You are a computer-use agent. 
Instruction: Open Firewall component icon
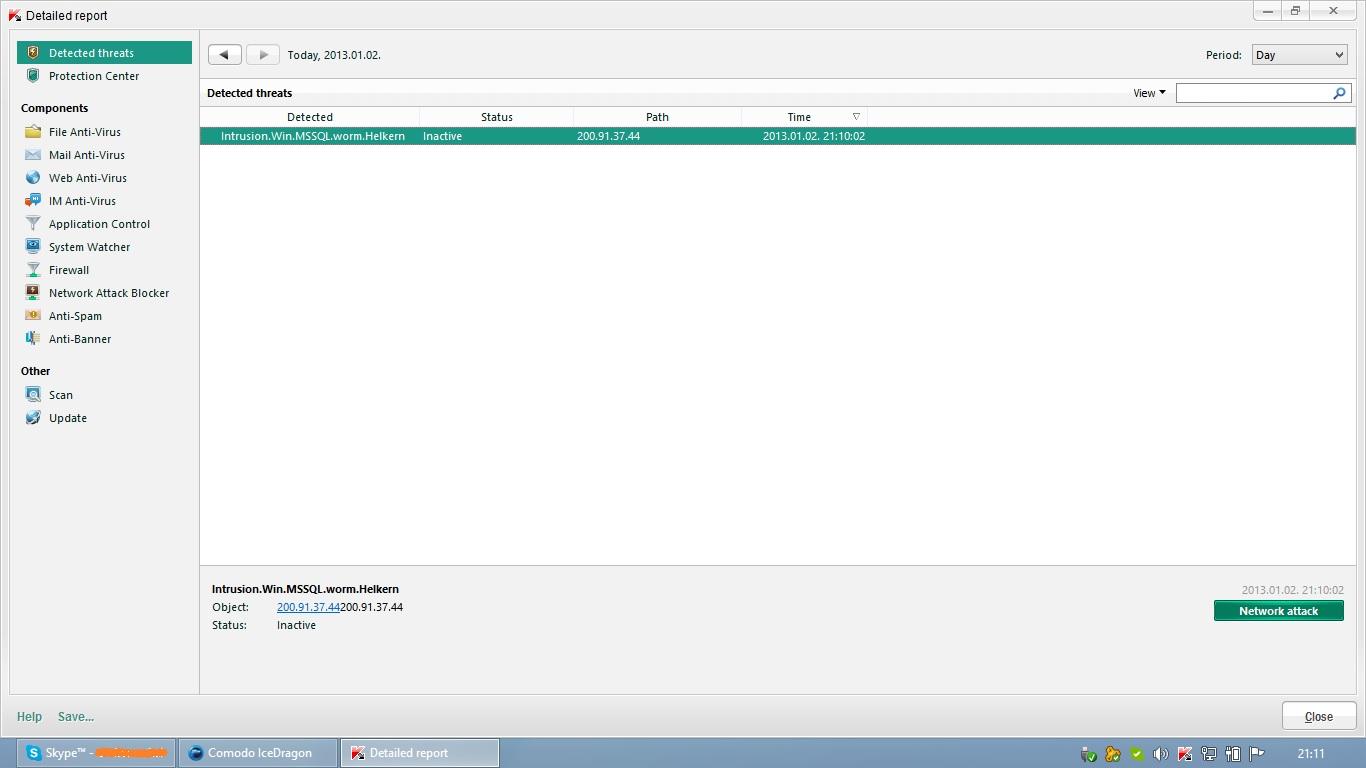pyautogui.click(x=33, y=270)
